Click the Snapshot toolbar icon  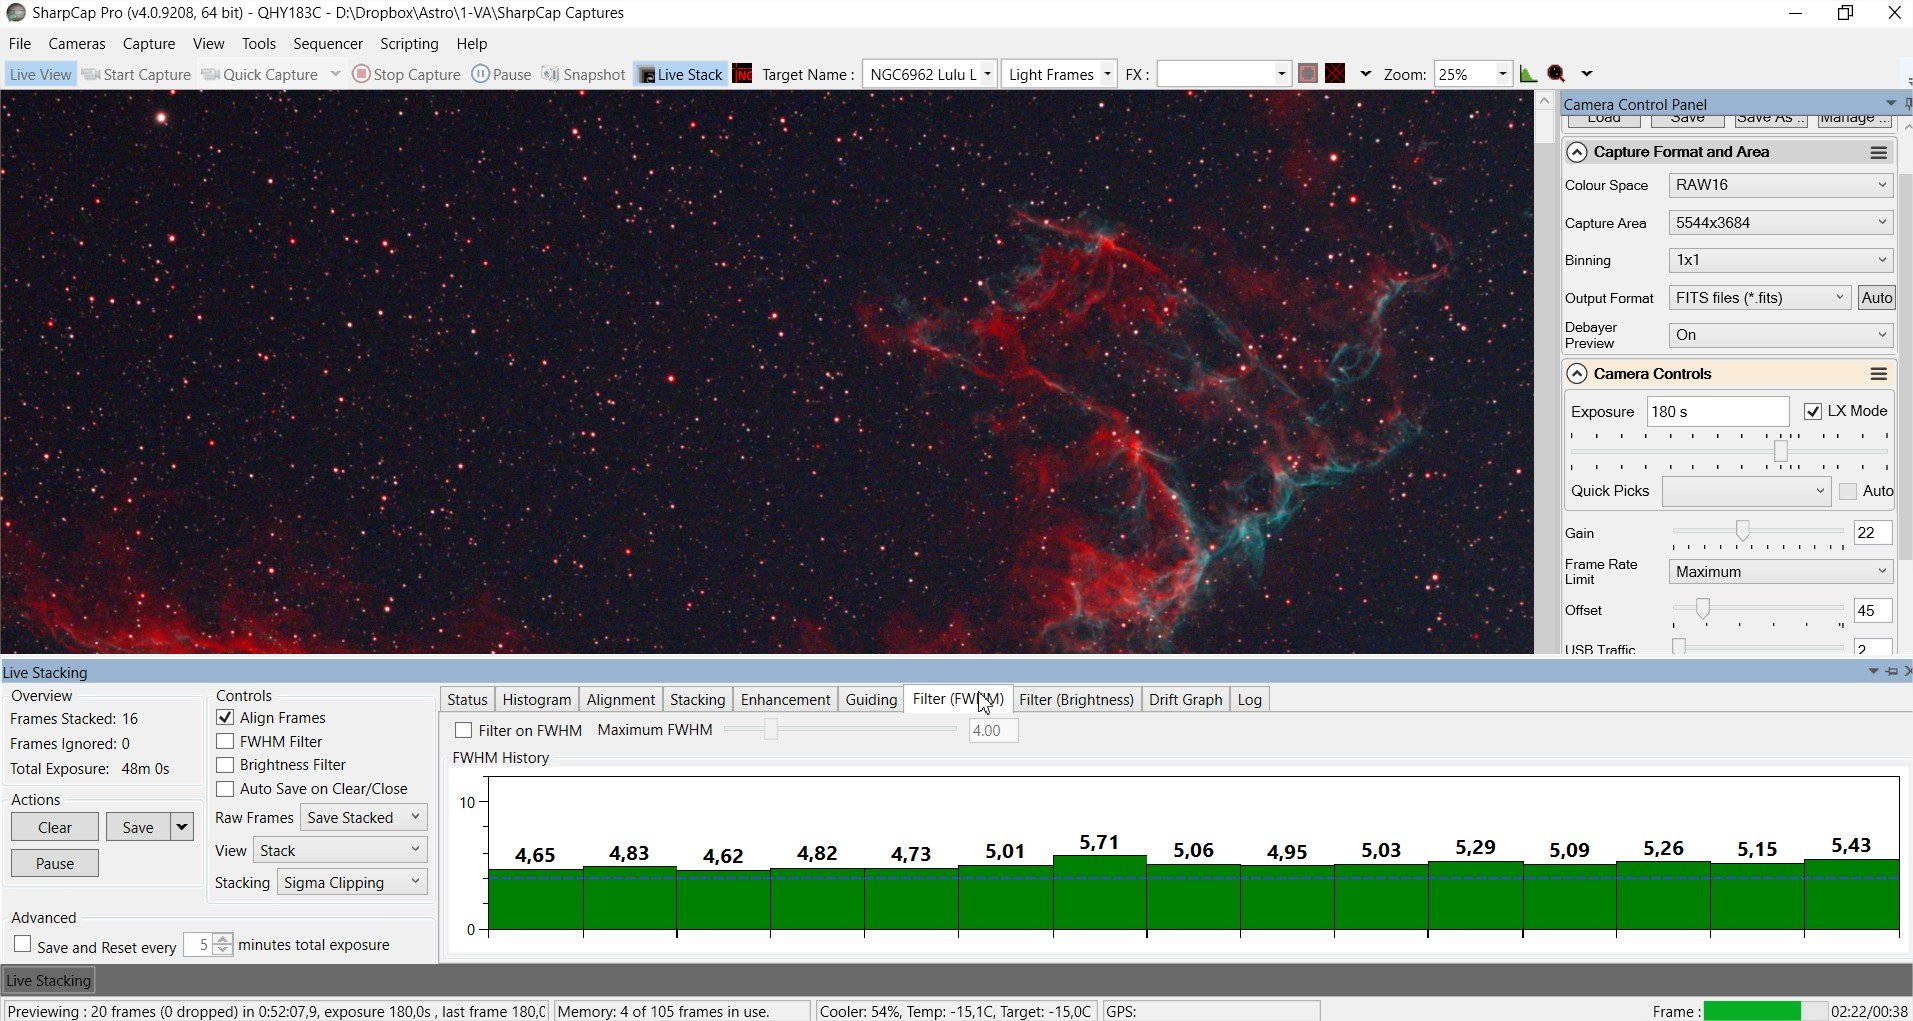point(550,74)
